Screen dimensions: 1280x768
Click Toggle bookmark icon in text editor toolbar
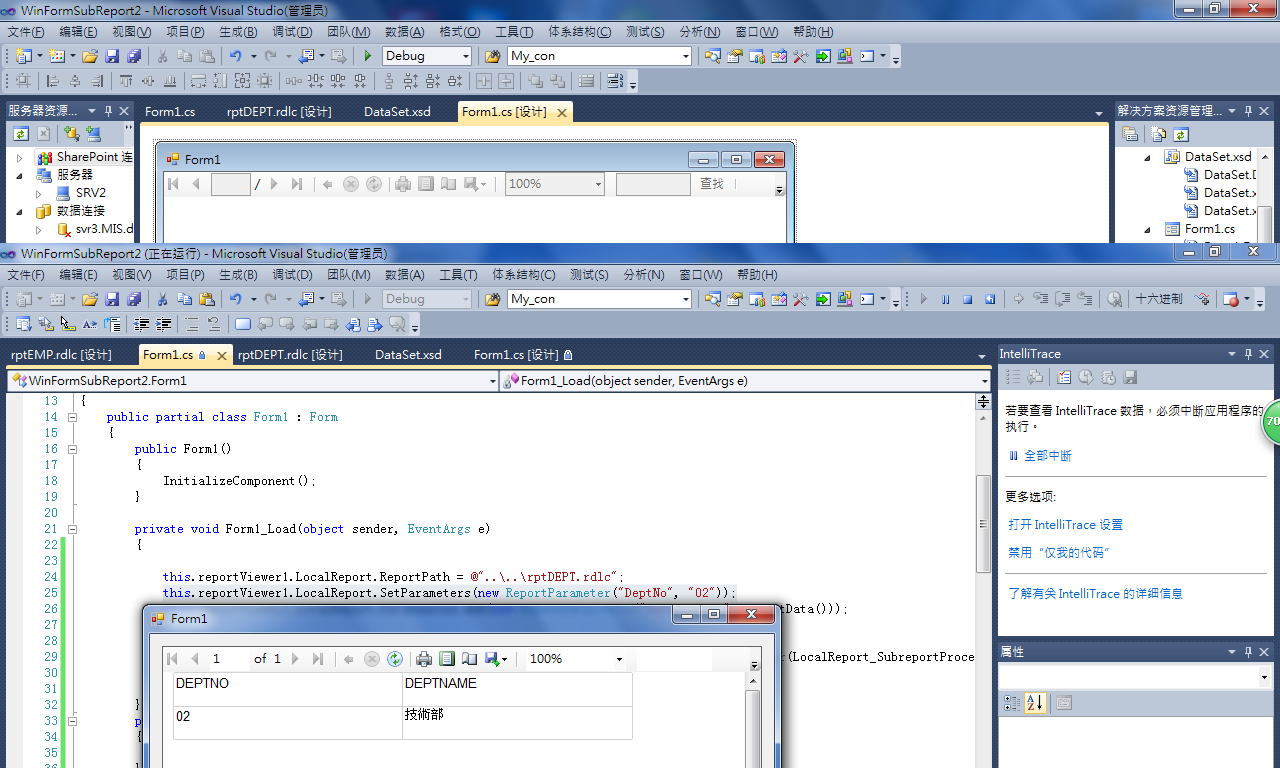pos(242,324)
